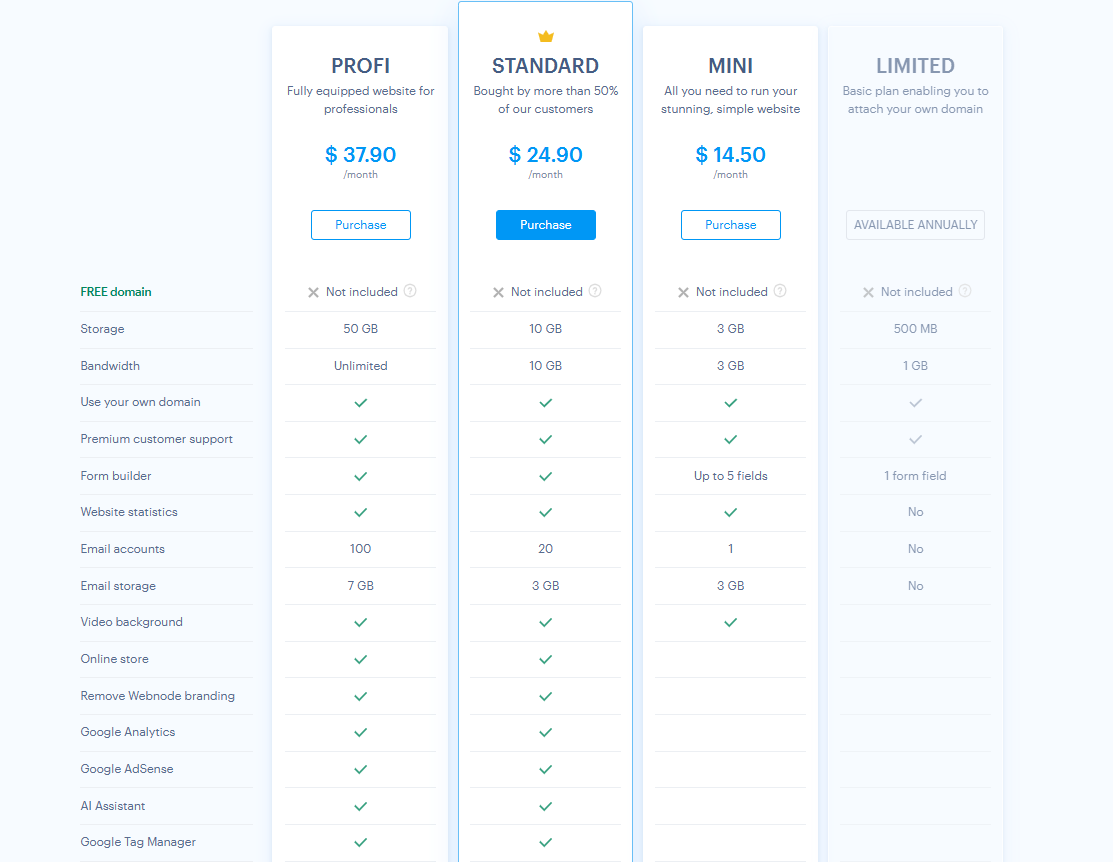Click the 1 form field value
The width and height of the screenshot is (1113, 862).
[915, 476]
